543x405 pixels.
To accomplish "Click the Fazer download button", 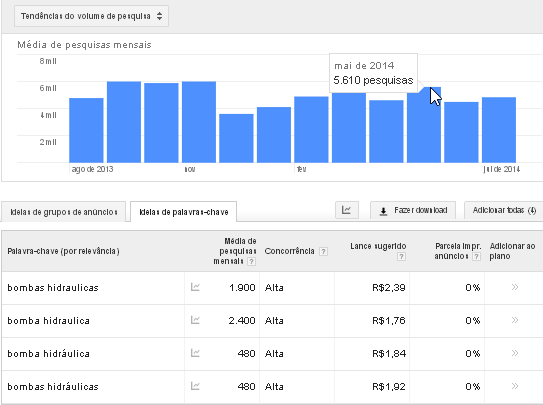I will pyautogui.click(x=413, y=210).
